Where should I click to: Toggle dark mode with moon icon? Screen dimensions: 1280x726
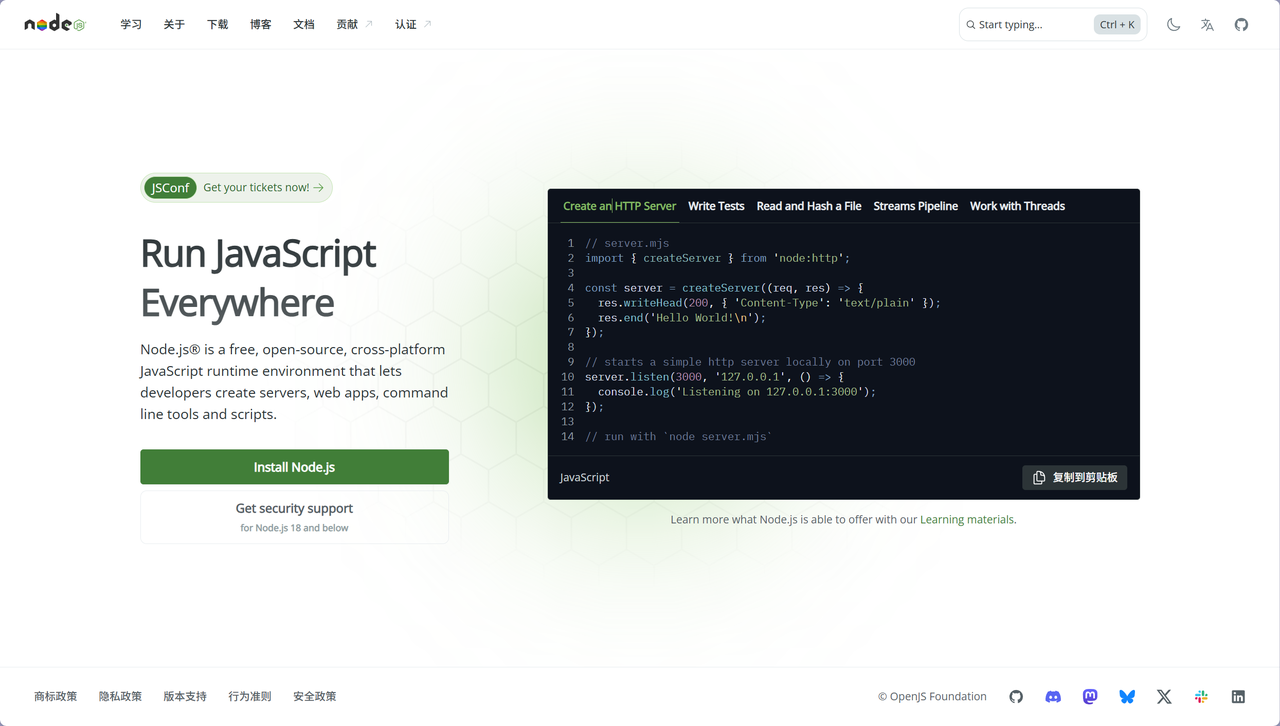(x=1173, y=25)
